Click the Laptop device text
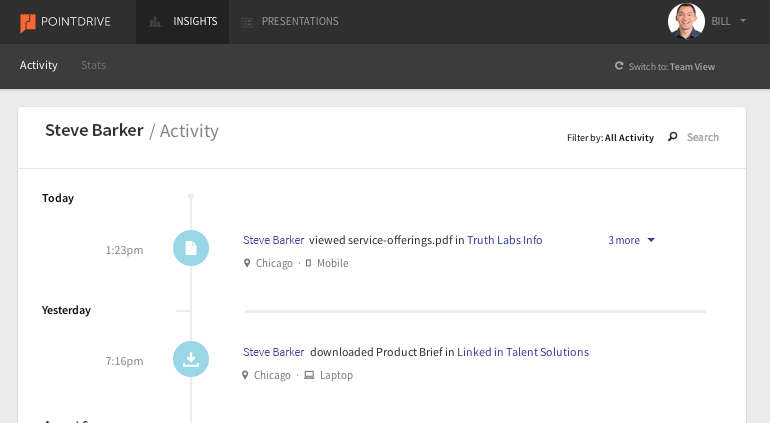The width and height of the screenshot is (770, 423). 336,375
